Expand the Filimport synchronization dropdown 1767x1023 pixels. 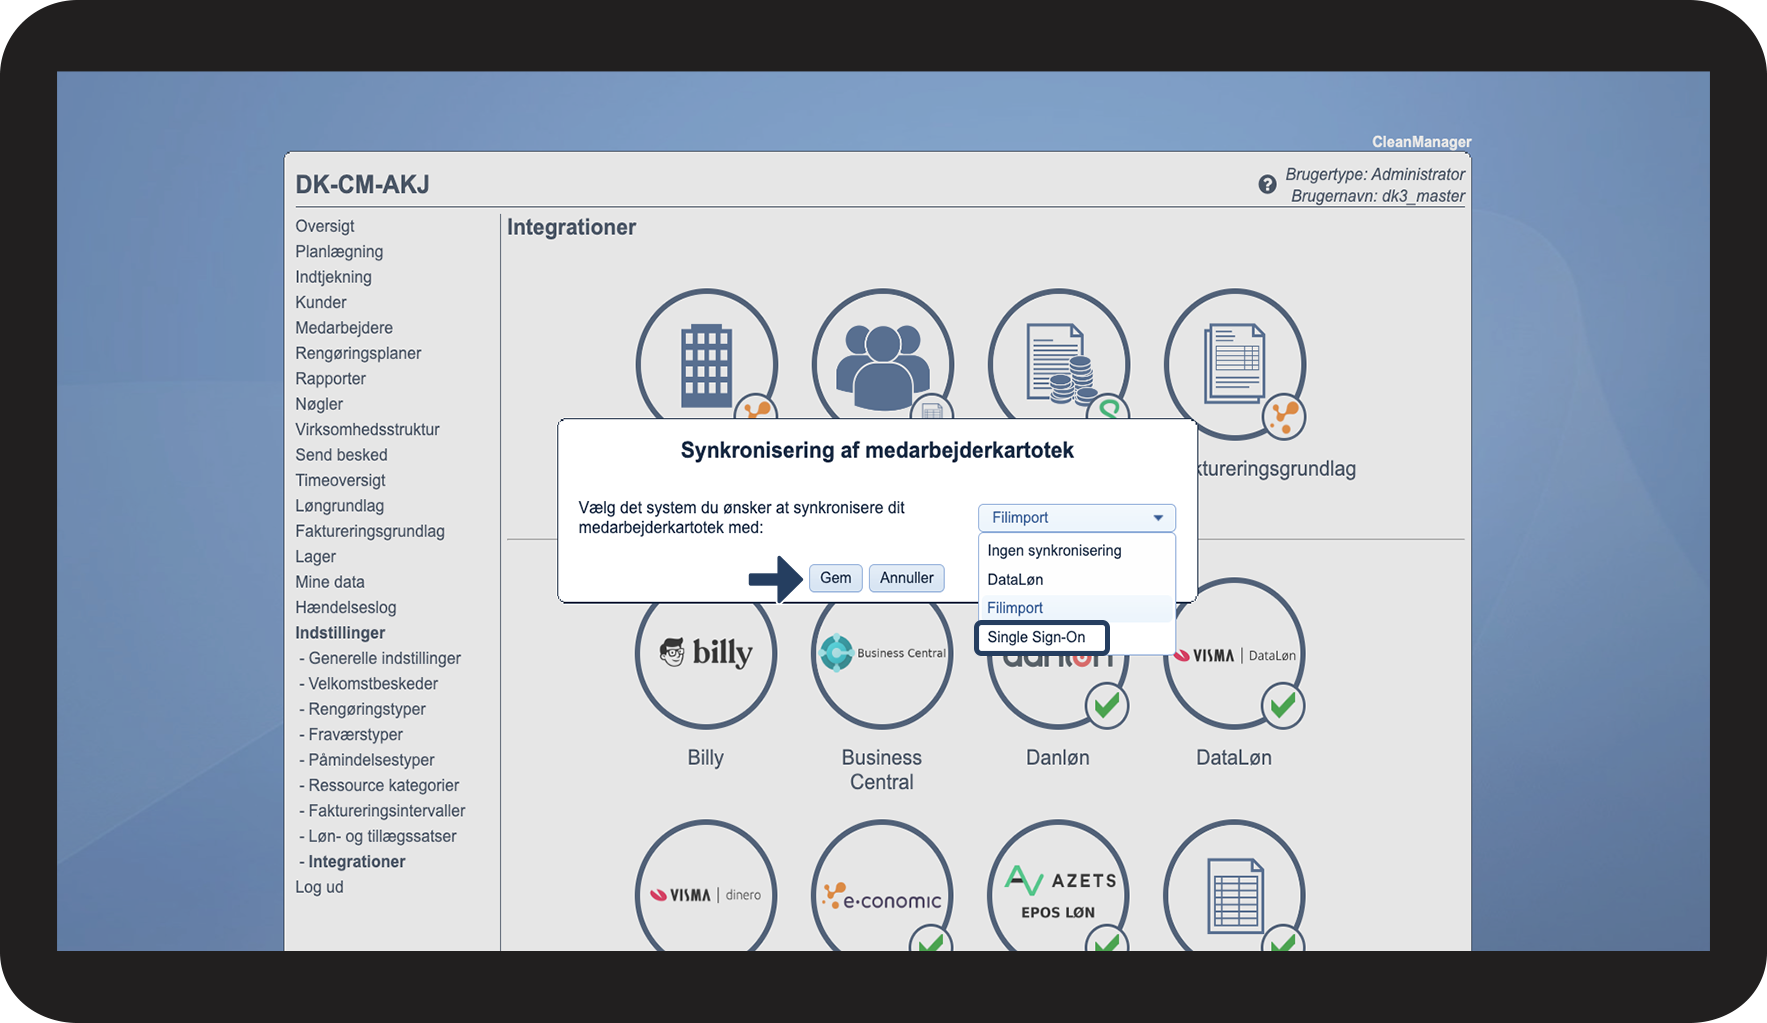1076,518
